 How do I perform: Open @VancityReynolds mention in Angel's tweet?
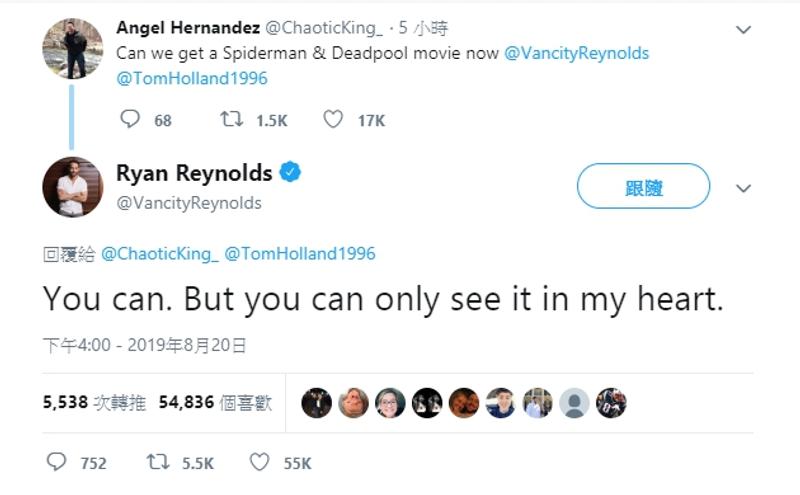(x=576, y=53)
